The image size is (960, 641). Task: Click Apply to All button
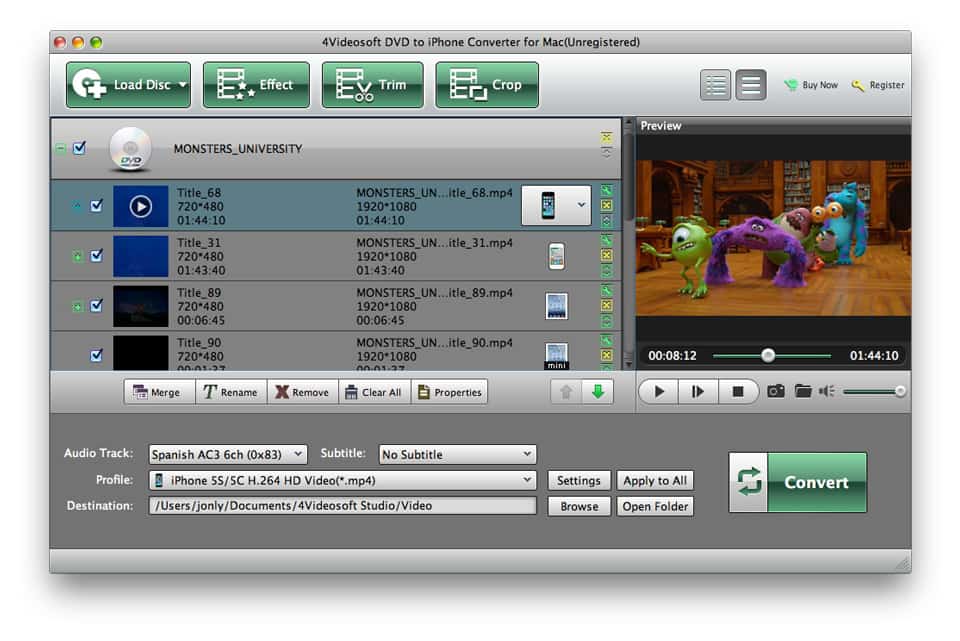click(x=654, y=481)
